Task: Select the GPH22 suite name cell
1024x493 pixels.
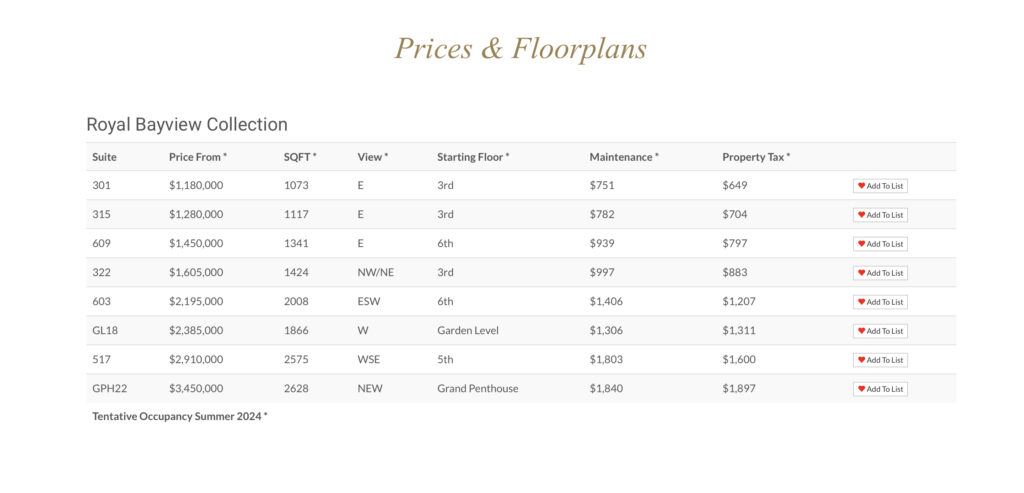Action: (x=110, y=389)
